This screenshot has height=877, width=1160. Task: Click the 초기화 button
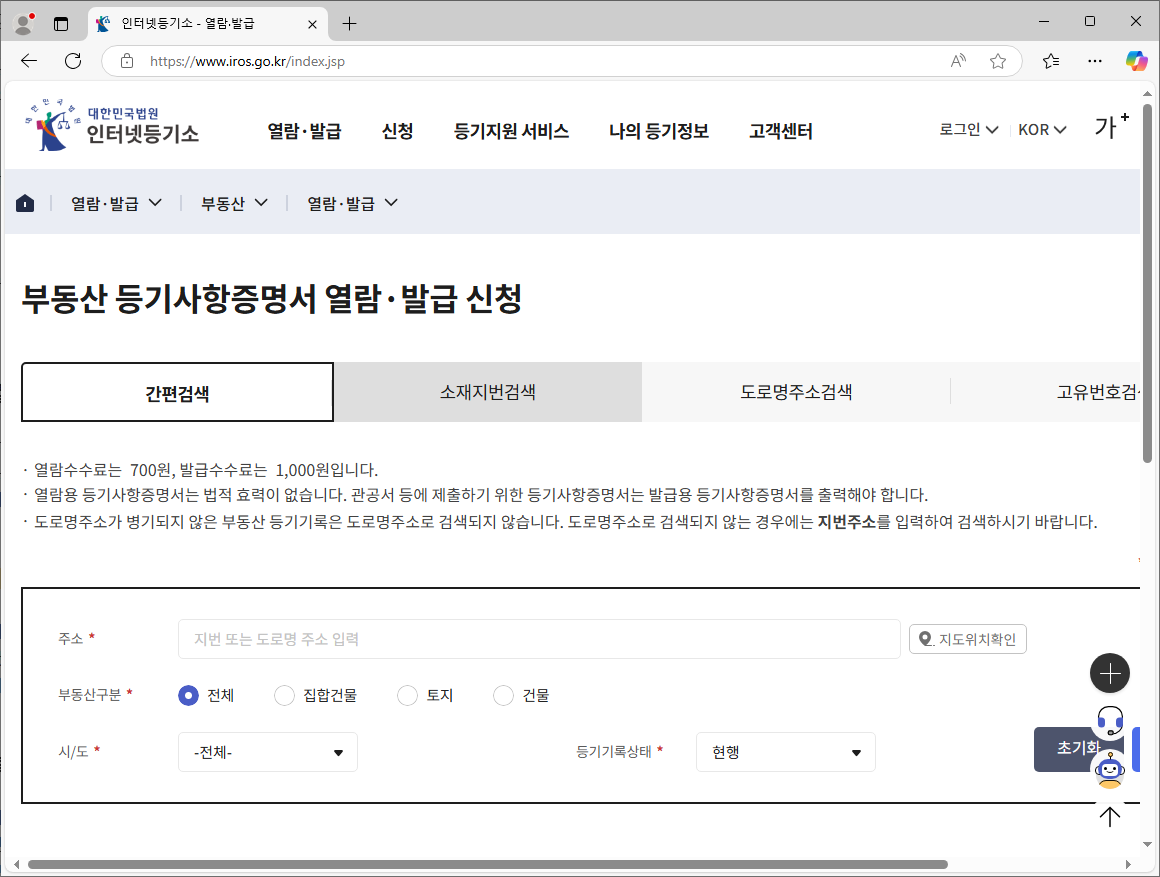[x=1078, y=749]
